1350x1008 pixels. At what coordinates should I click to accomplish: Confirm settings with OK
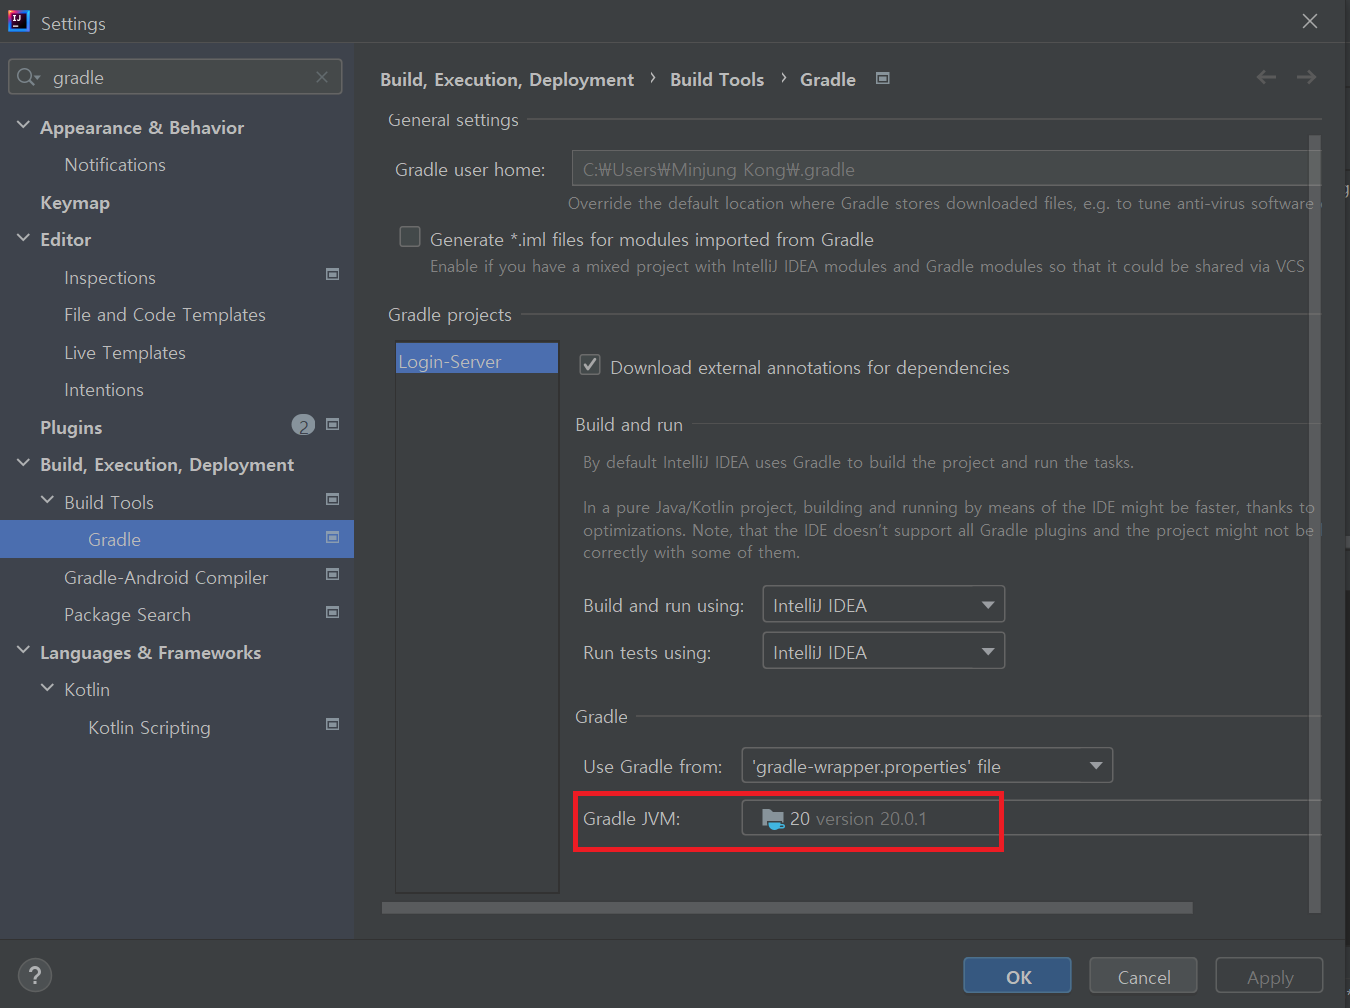pyautogui.click(x=1018, y=976)
